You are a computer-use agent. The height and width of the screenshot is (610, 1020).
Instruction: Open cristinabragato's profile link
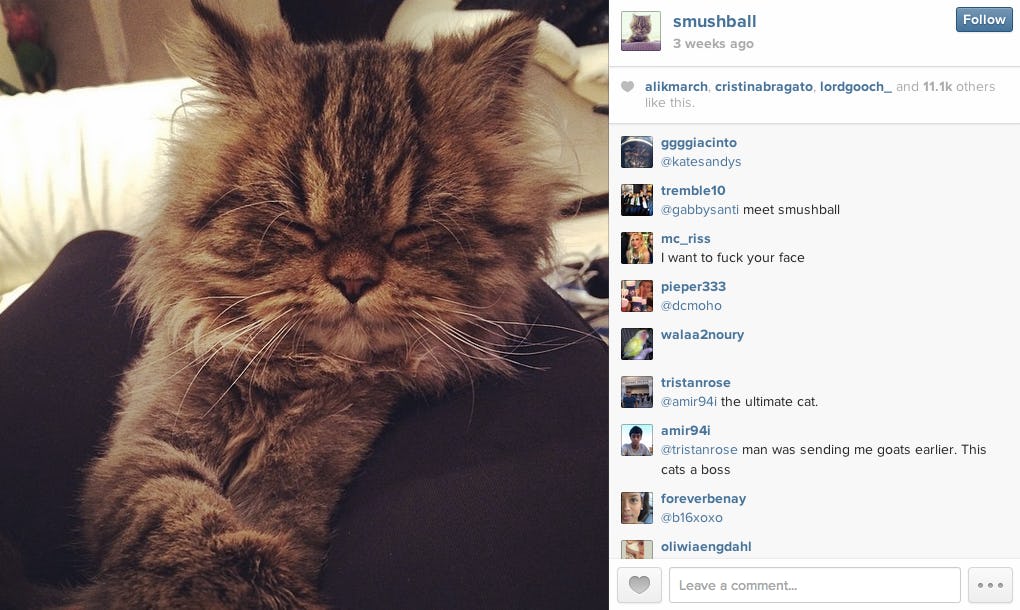pyautogui.click(x=764, y=86)
